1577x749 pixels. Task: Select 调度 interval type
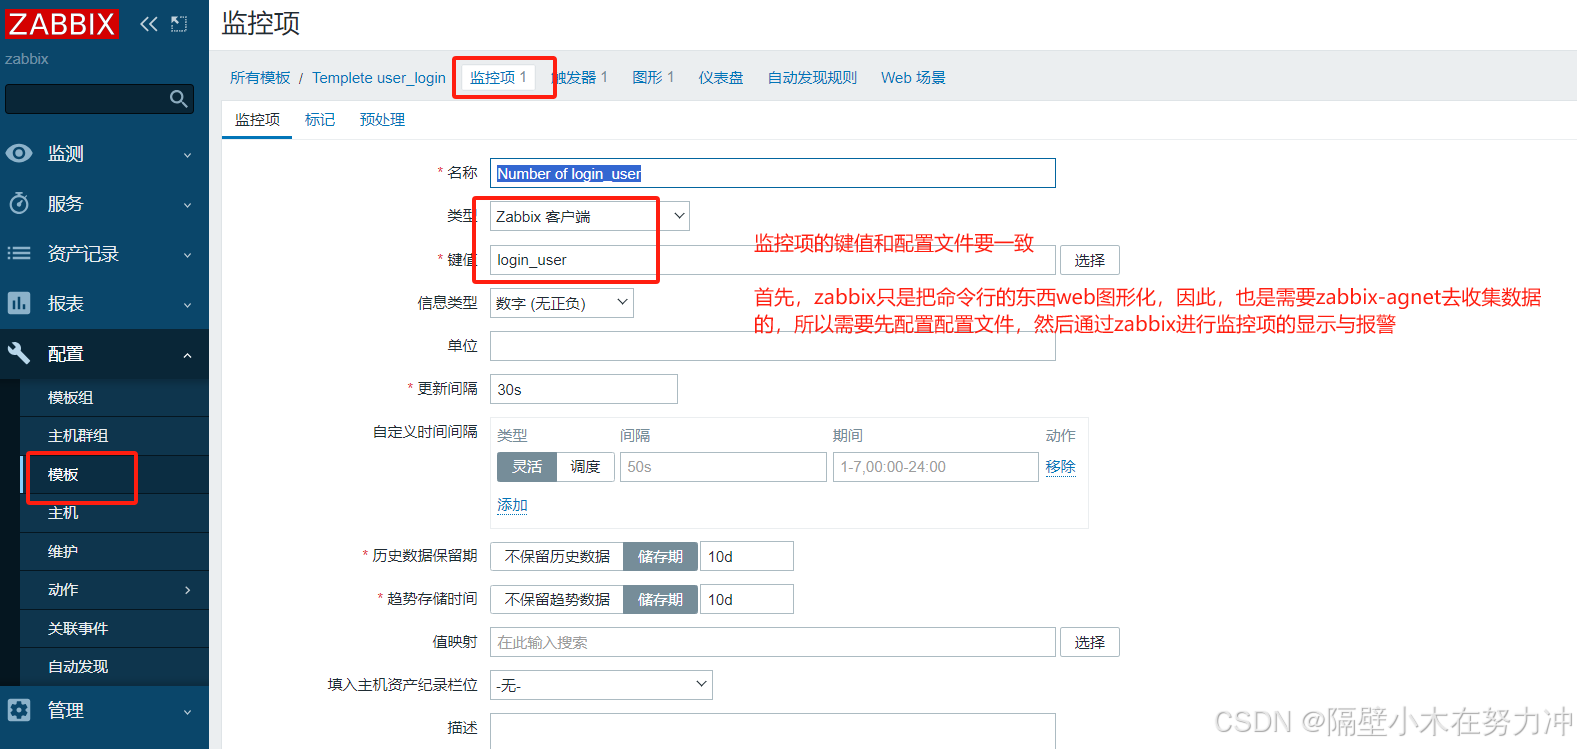pyautogui.click(x=585, y=467)
